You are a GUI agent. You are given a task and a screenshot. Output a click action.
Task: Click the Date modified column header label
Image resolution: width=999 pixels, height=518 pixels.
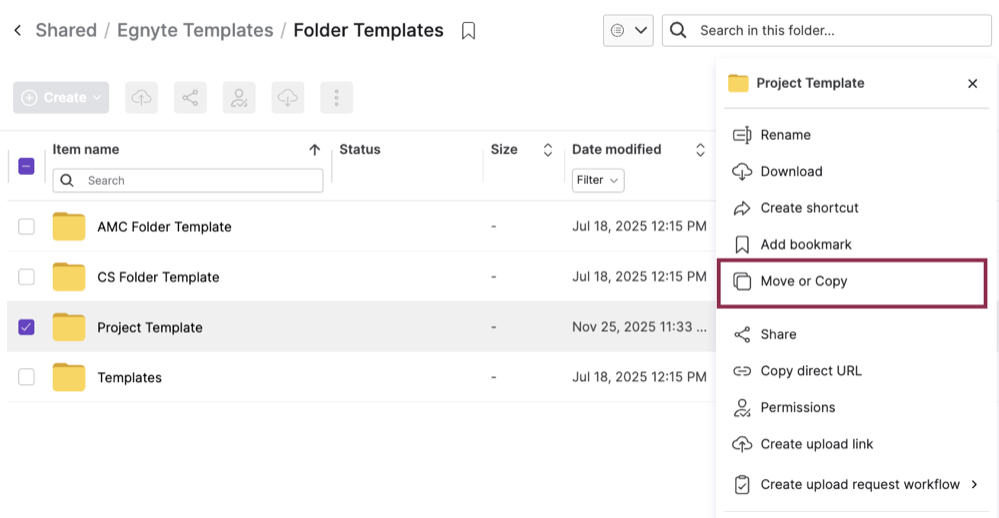click(617, 149)
